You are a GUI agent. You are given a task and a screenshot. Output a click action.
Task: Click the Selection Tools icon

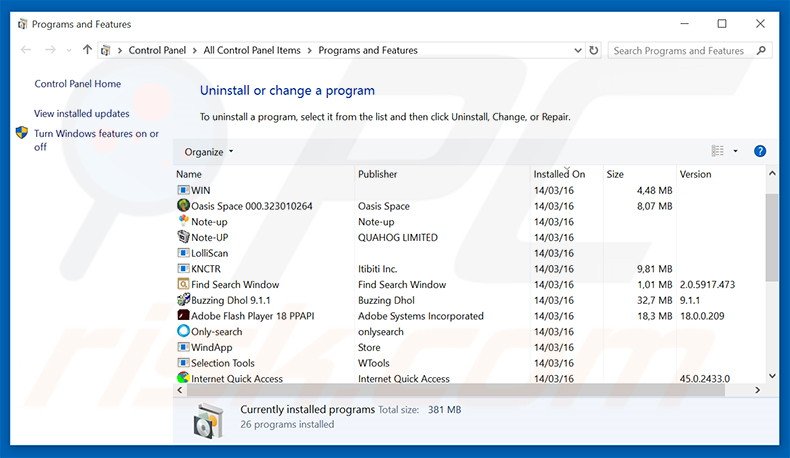183,363
